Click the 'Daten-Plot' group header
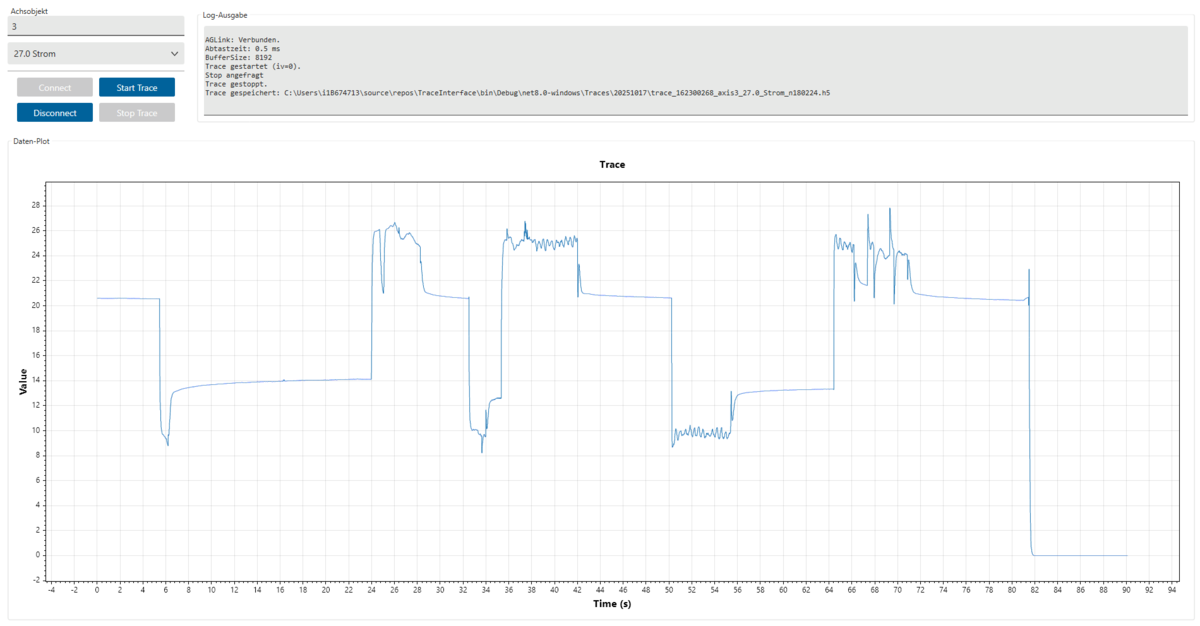Image resolution: width=1200 pixels, height=626 pixels. pos(32,141)
